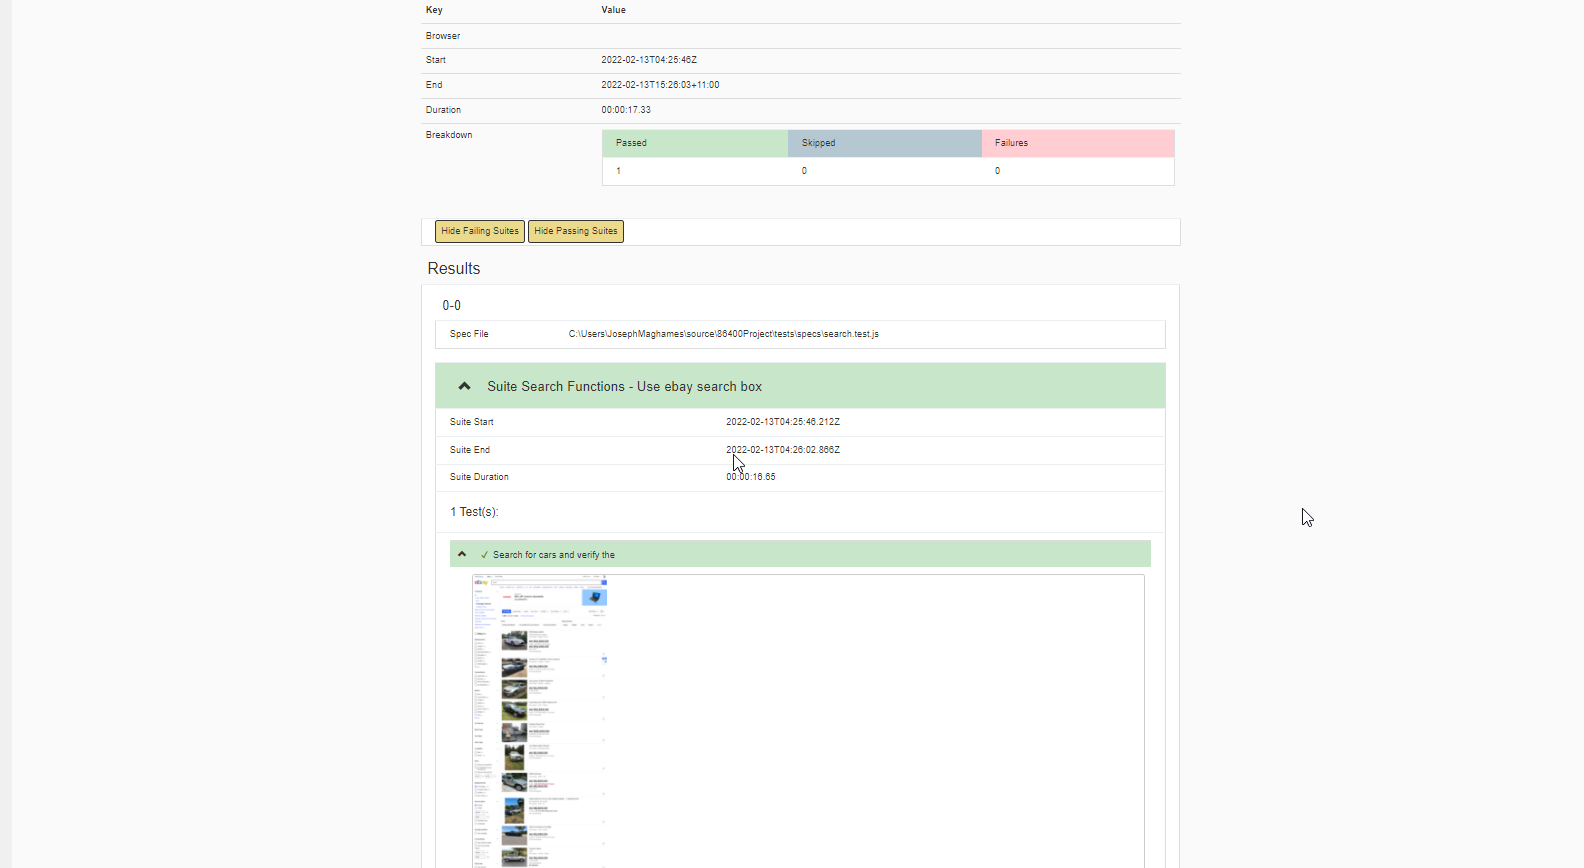Select the Suite Duration value 00:00:16.65
The width and height of the screenshot is (1584, 868).
click(751, 477)
